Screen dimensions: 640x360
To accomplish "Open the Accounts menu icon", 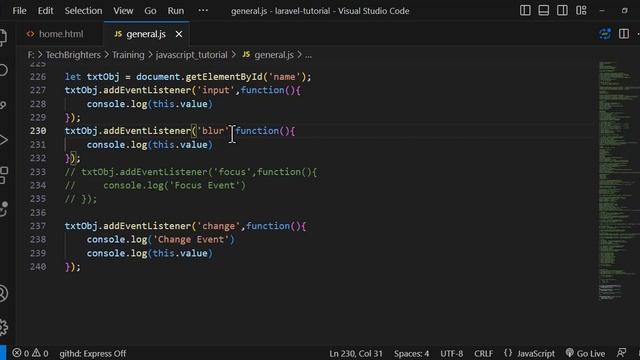I will point(3,293).
